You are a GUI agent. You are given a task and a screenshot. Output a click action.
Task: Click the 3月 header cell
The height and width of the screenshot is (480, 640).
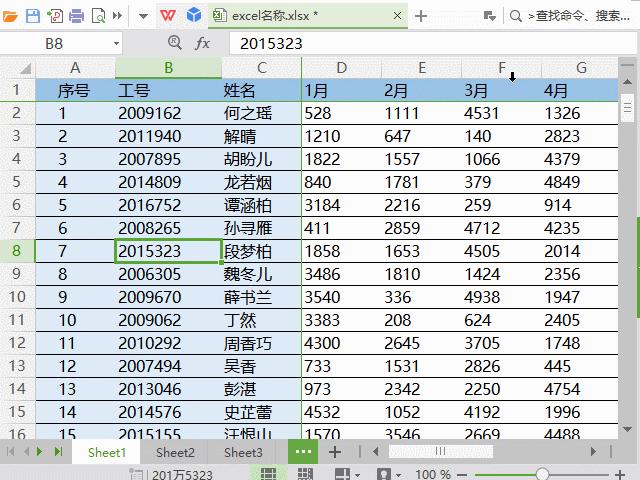click(x=502, y=90)
